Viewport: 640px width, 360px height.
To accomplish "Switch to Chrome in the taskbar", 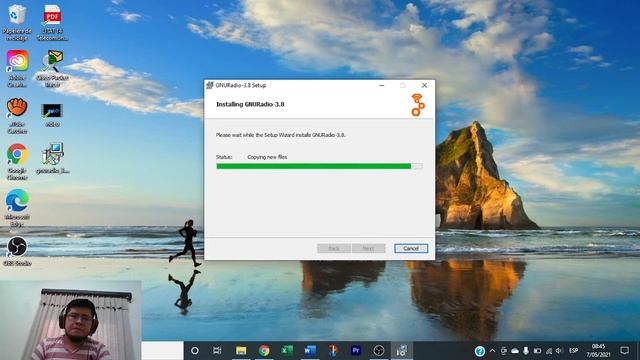I will [x=264, y=351].
